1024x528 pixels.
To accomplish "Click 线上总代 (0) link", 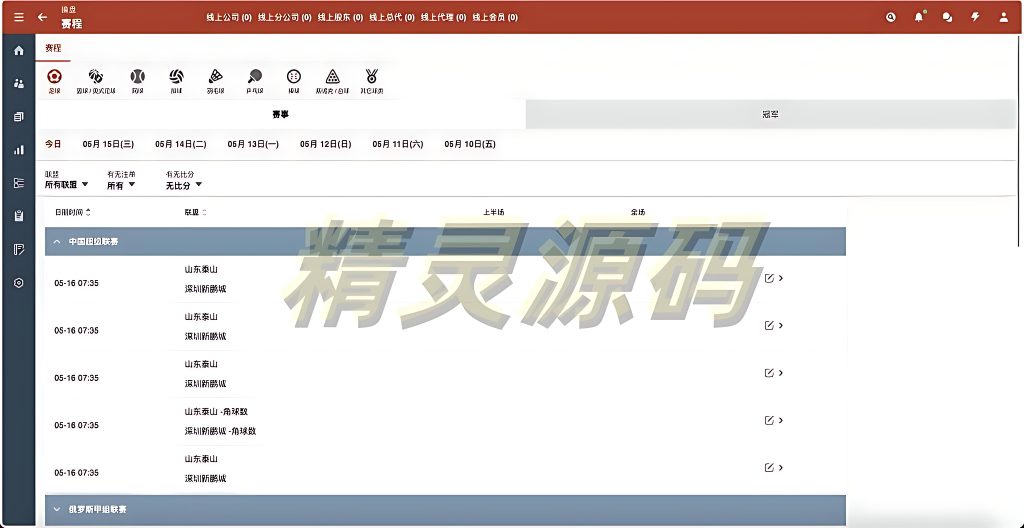I will [x=392, y=18].
